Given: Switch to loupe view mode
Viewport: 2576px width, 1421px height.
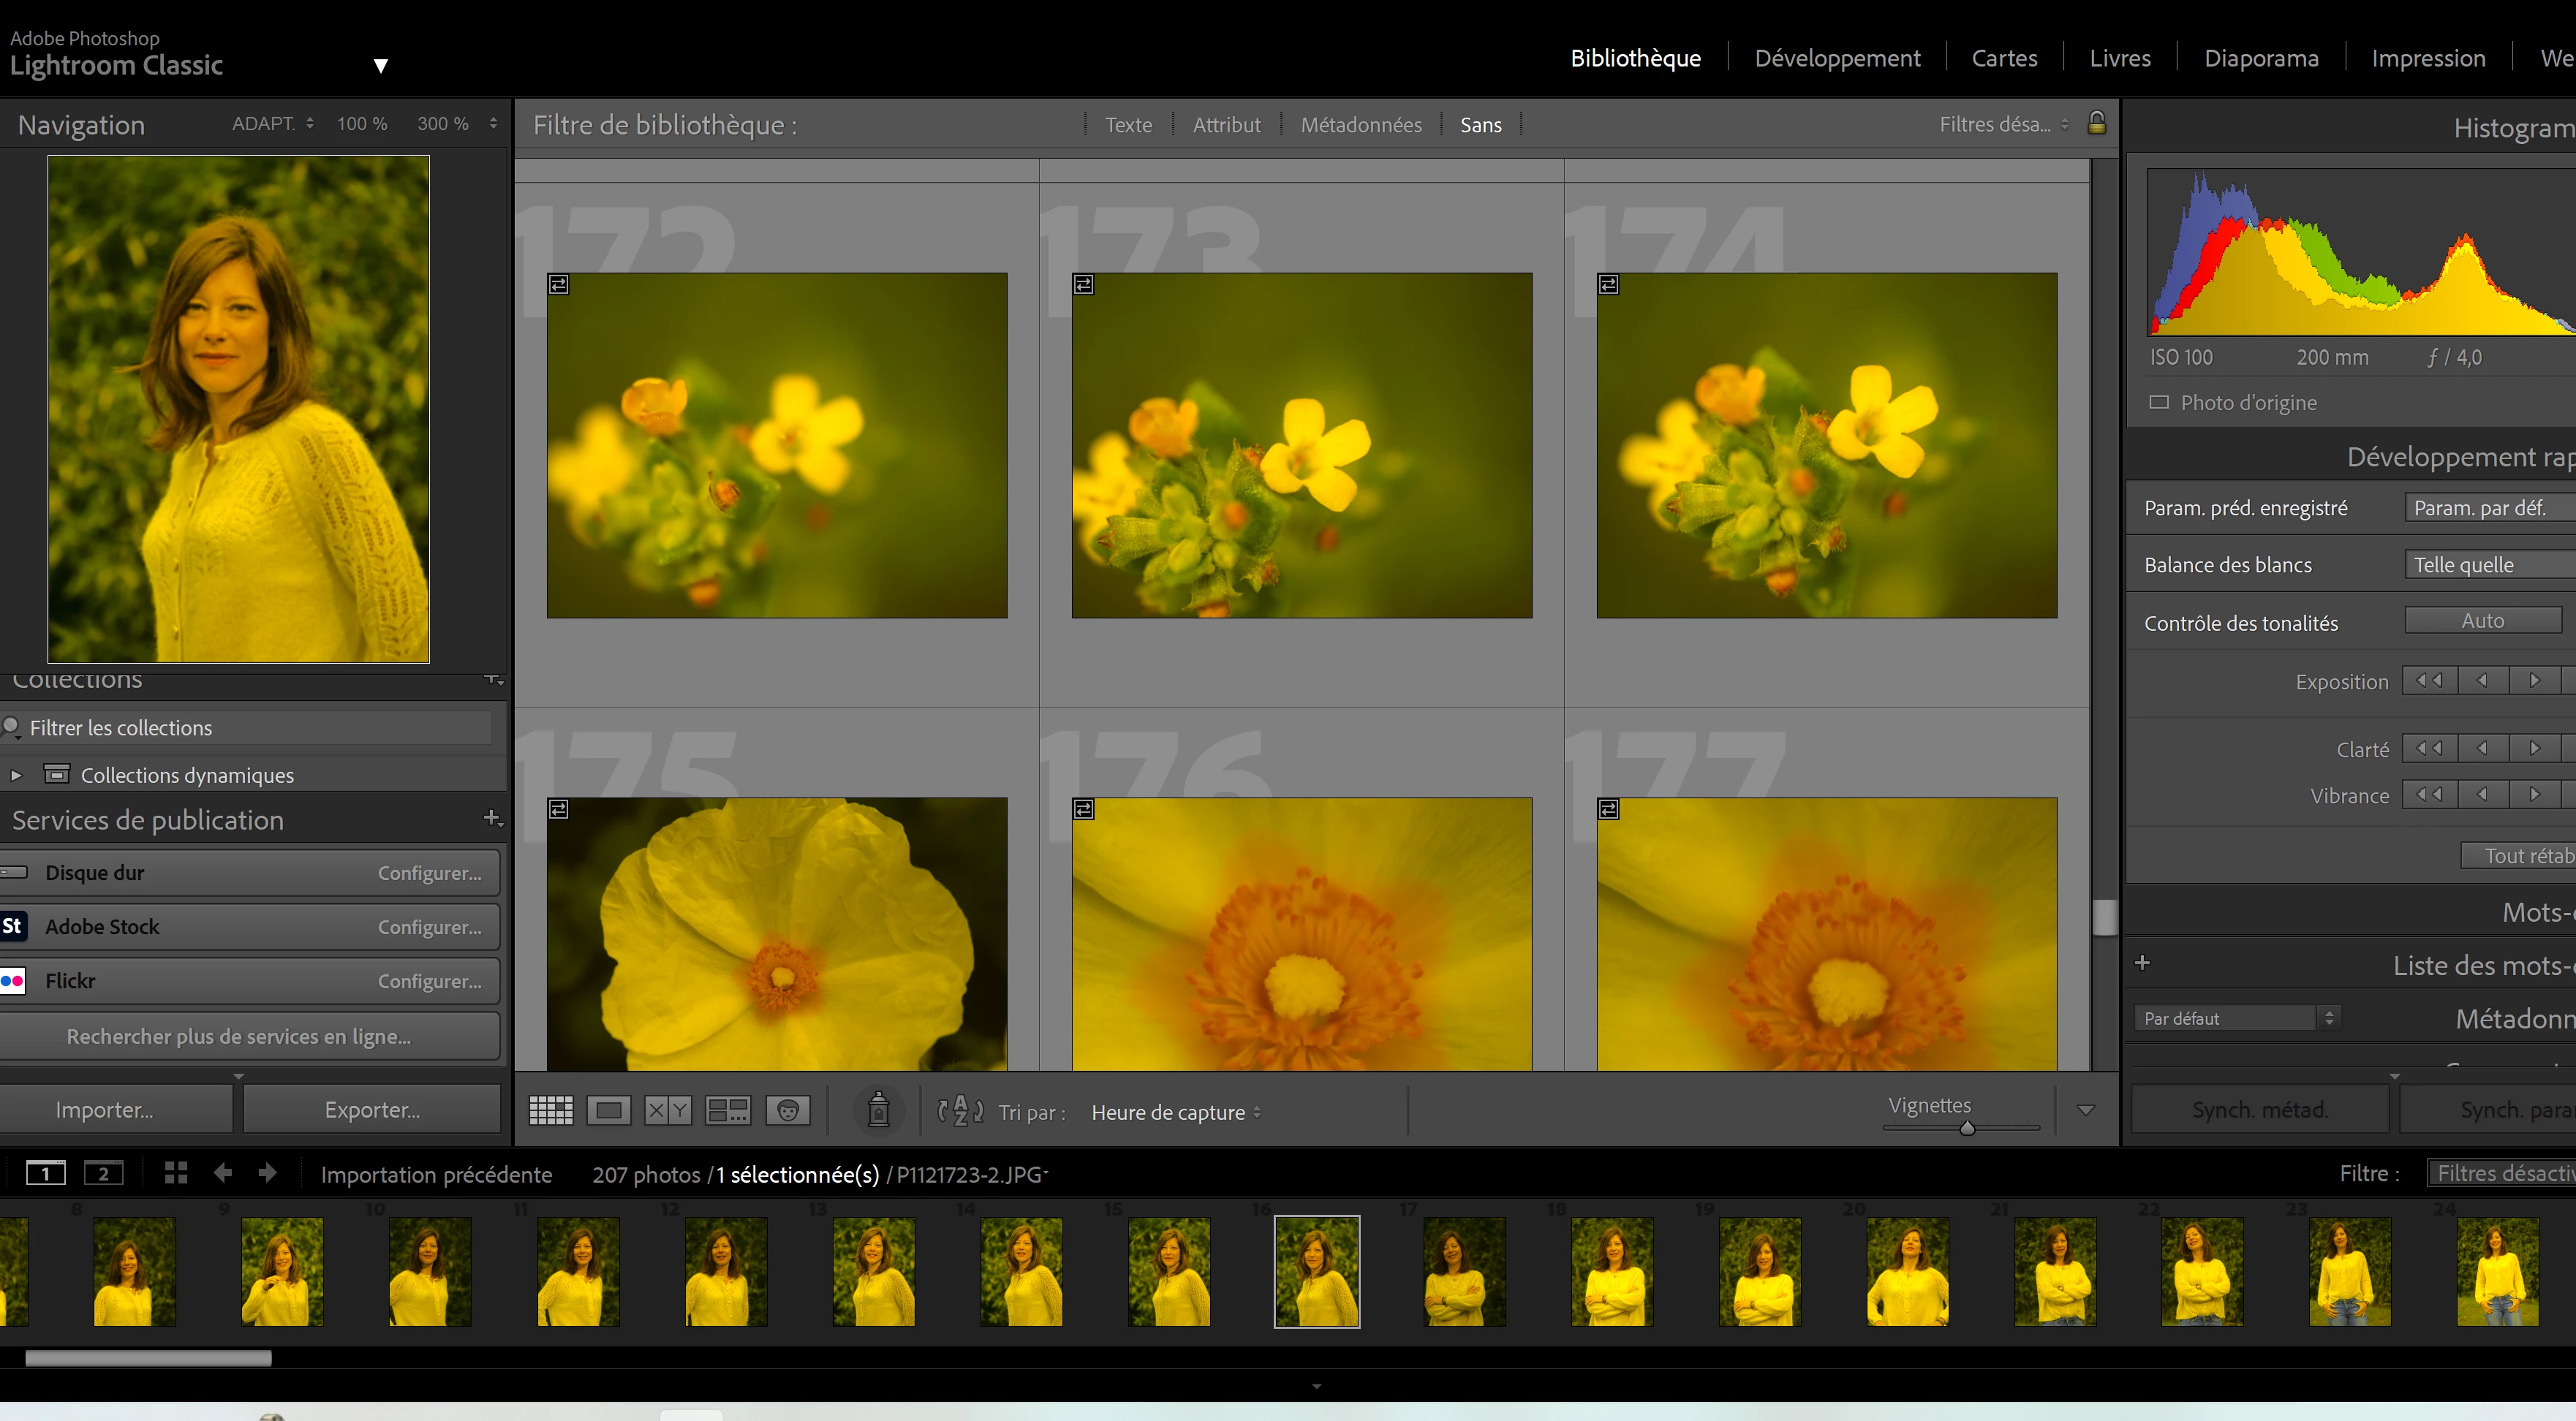Looking at the screenshot, I should pyautogui.click(x=609, y=1110).
